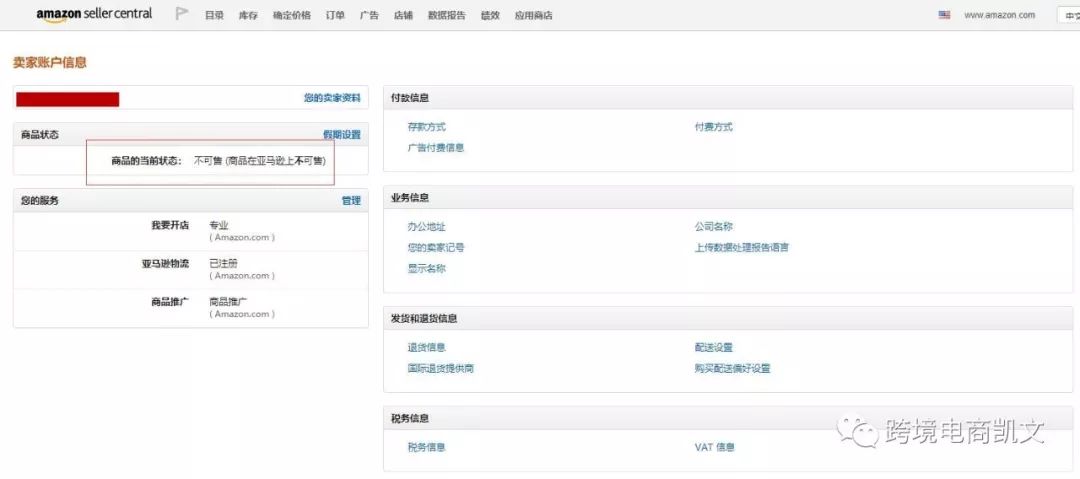Click the US flag marketplace icon
The image size is (1080, 479).
tap(944, 14)
